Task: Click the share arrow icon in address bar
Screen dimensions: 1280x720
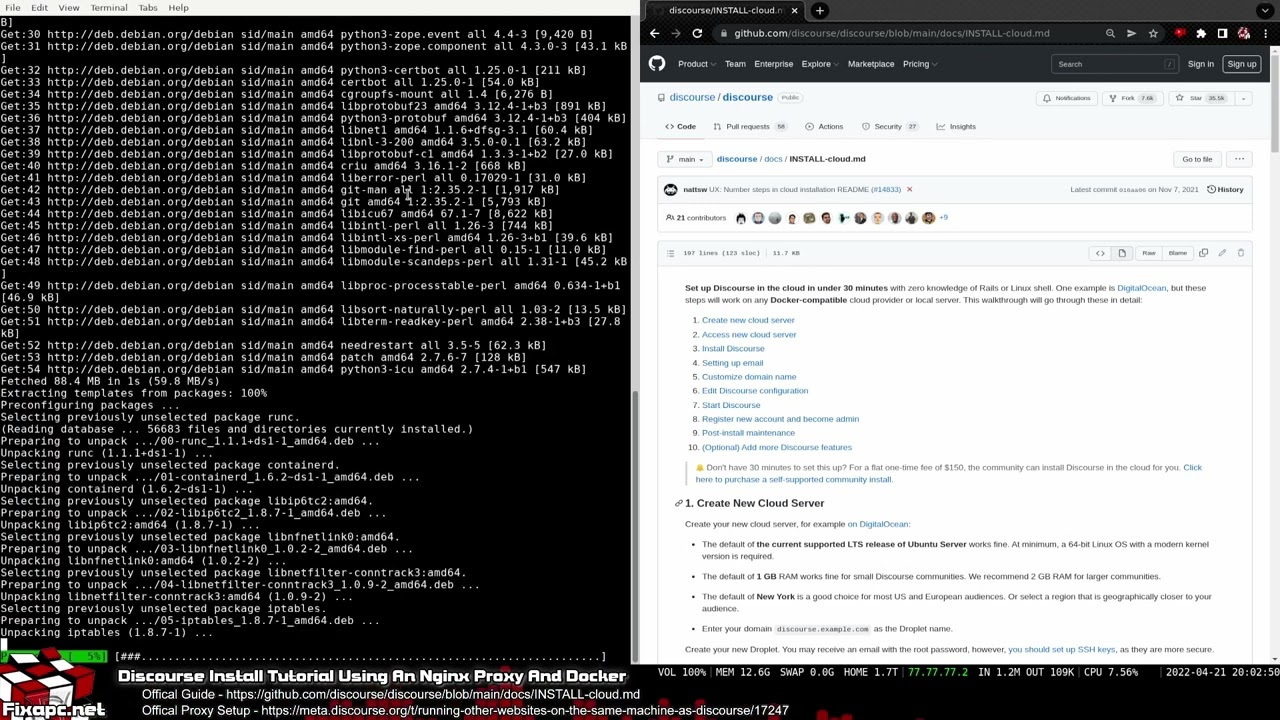Action: coord(1131,33)
